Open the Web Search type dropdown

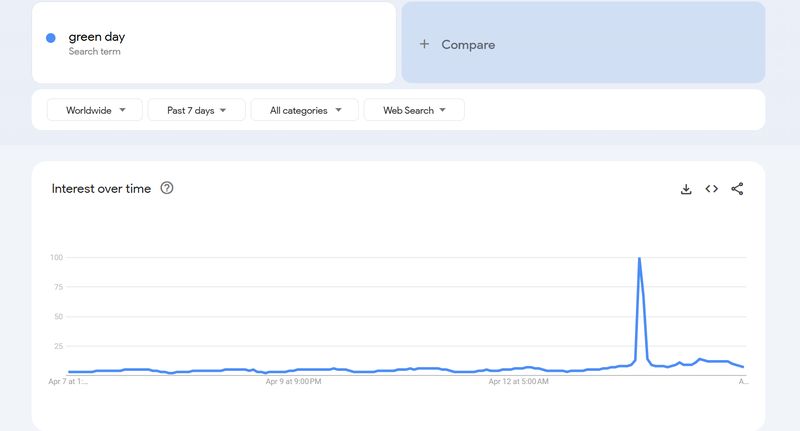pyautogui.click(x=414, y=110)
